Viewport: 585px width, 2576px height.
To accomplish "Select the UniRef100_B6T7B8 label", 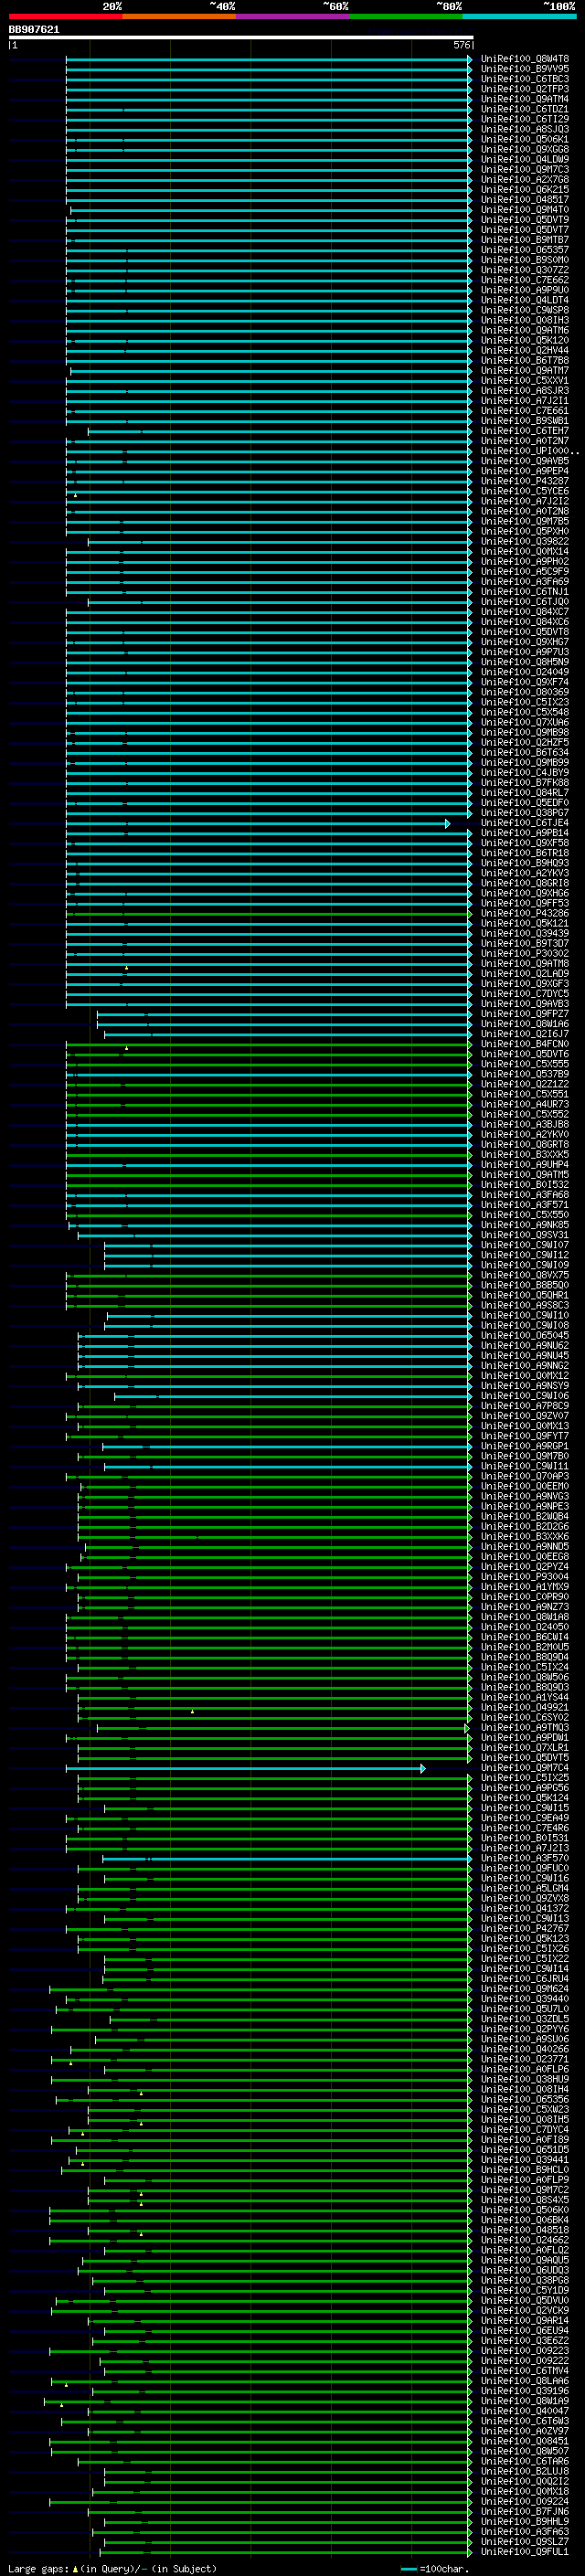I will [x=525, y=360].
